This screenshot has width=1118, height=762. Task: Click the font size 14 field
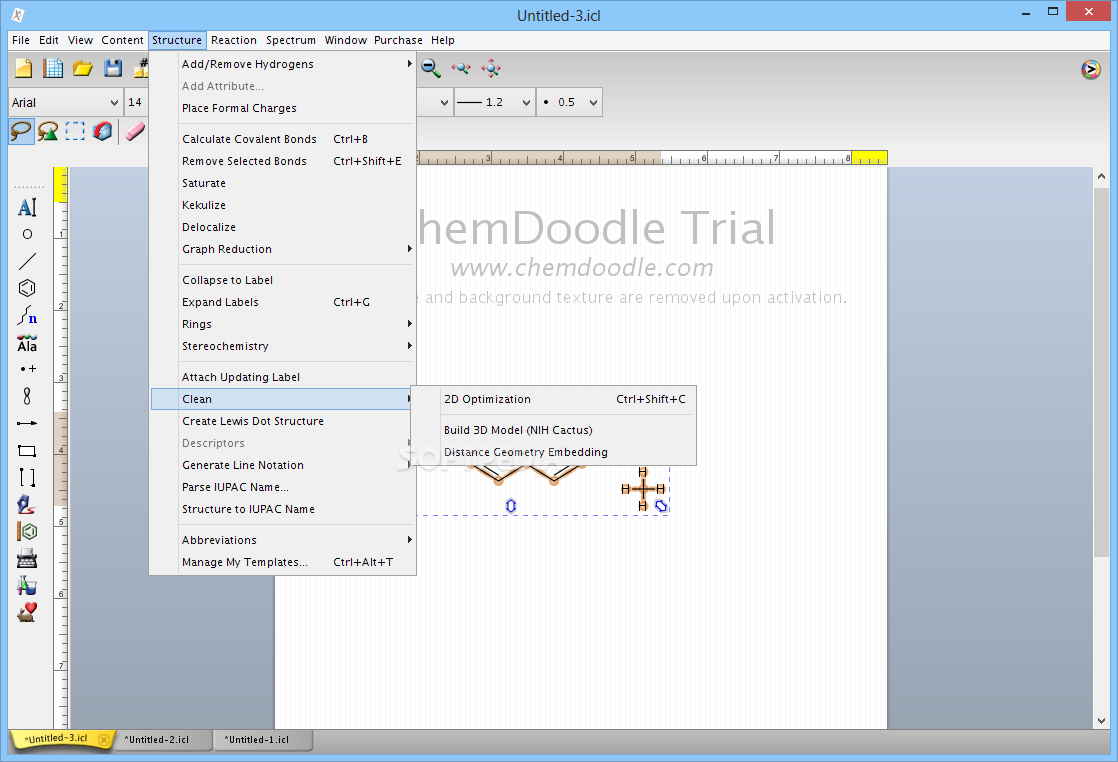click(x=135, y=103)
